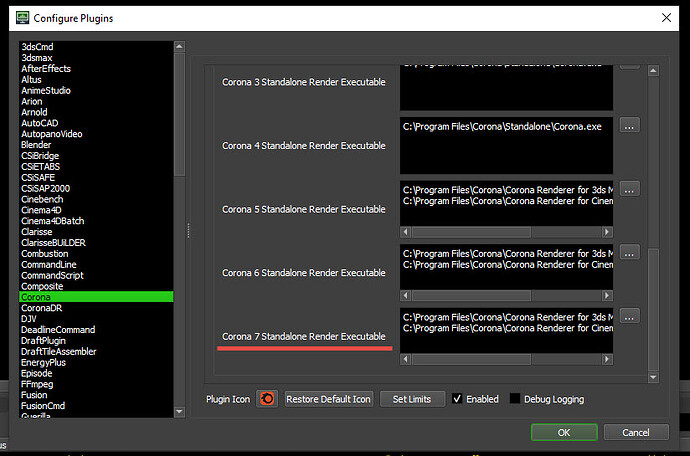Select Arion plugin
This screenshot has height=456, width=690.
pos(96,101)
